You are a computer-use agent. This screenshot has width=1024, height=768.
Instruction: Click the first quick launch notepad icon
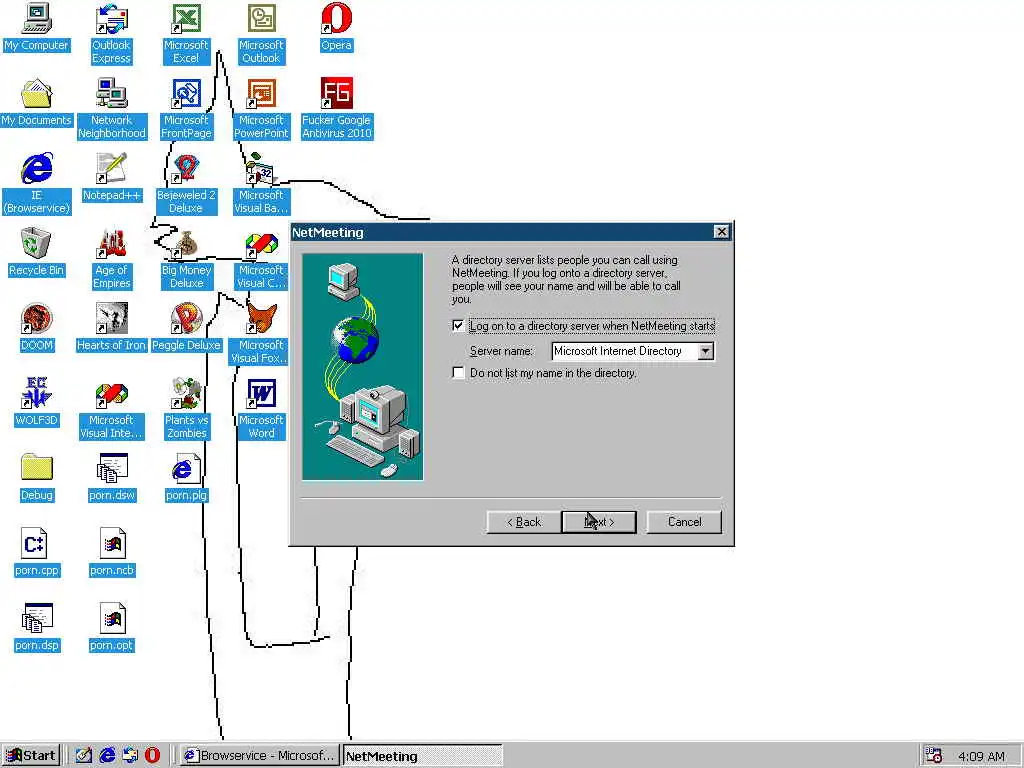(x=84, y=756)
